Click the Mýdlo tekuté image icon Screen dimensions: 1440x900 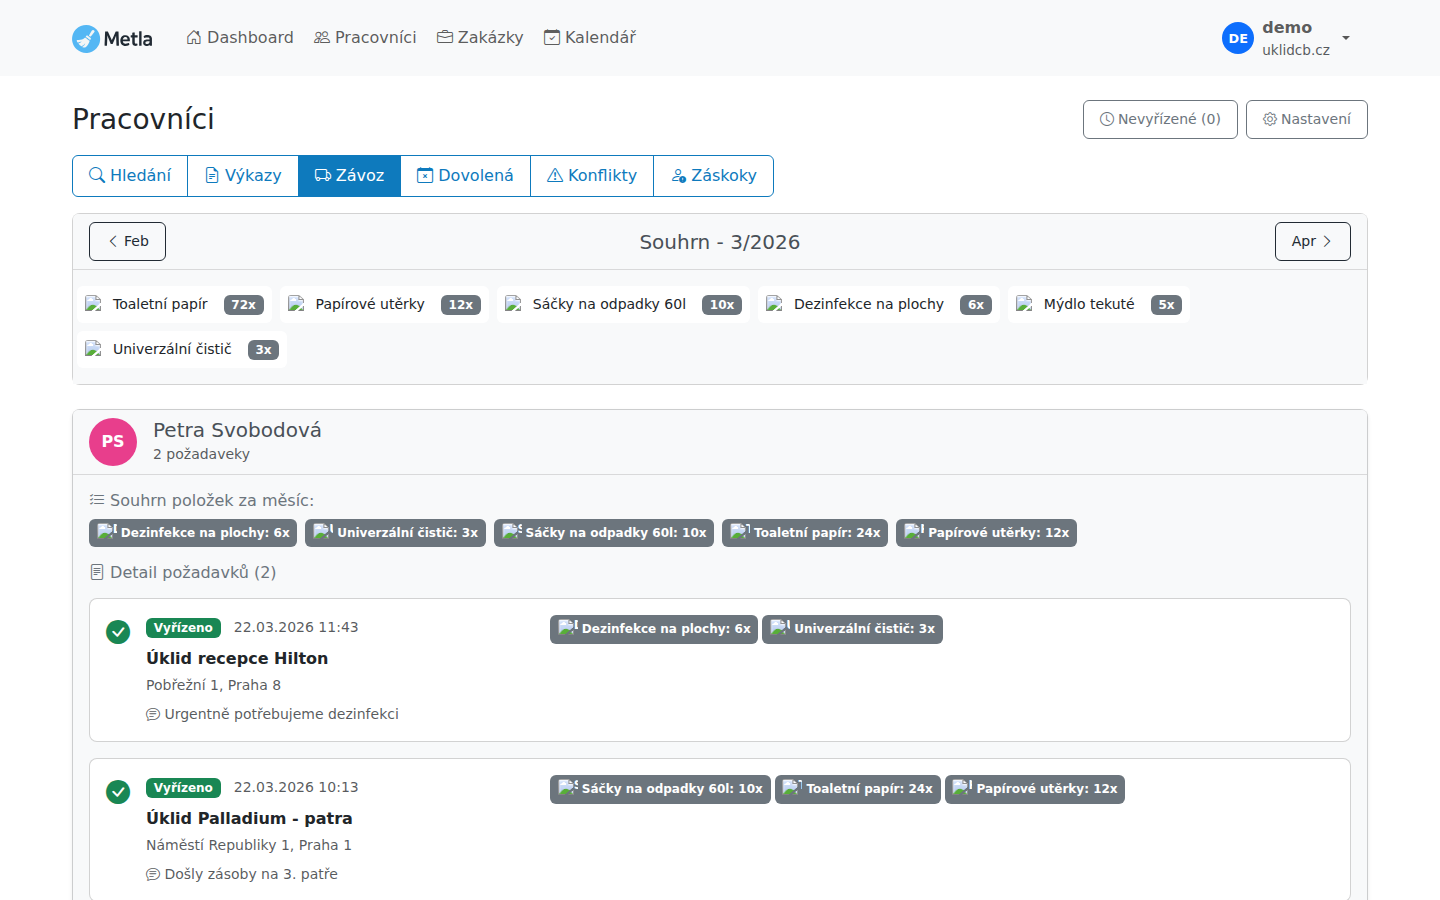pos(1025,304)
